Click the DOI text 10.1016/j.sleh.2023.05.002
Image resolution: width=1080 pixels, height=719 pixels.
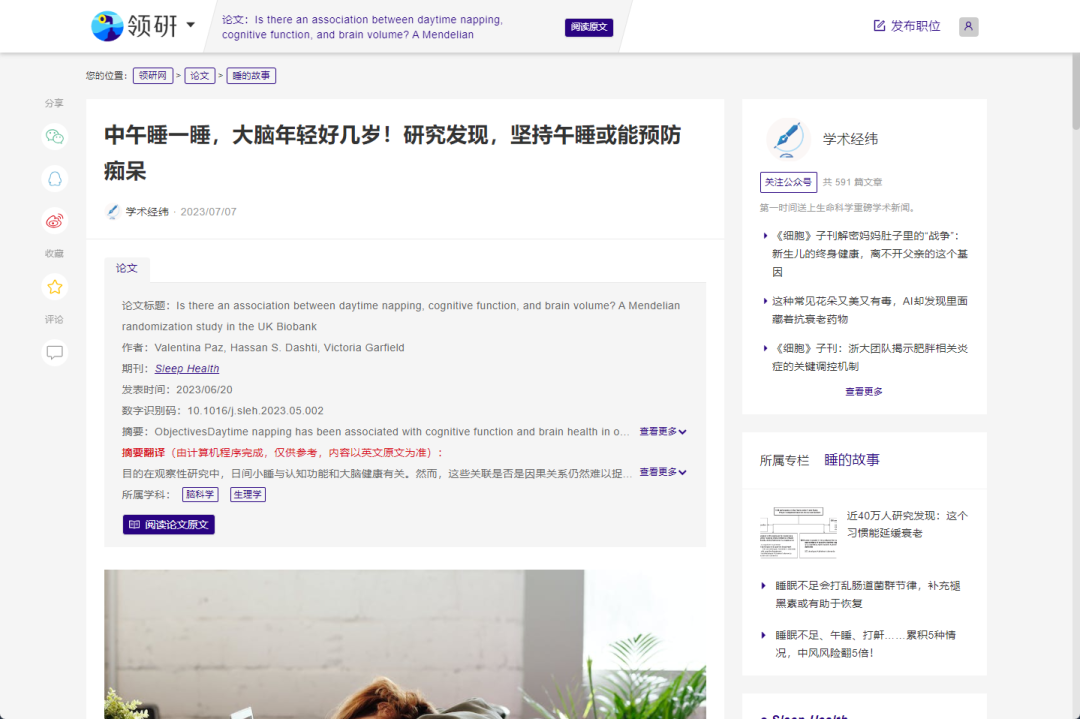(256, 411)
